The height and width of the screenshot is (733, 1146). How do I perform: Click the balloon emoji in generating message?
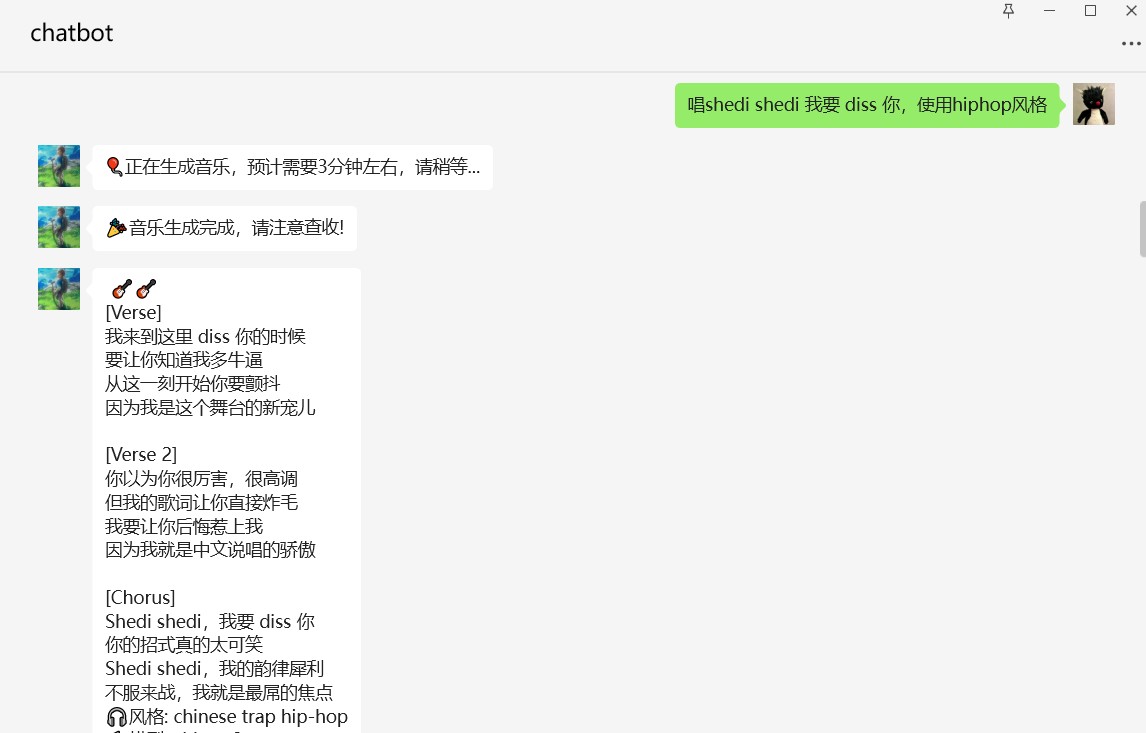114,167
